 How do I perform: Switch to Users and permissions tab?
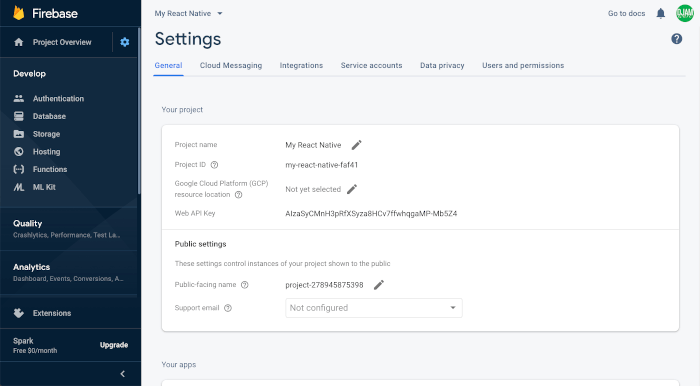tap(523, 65)
